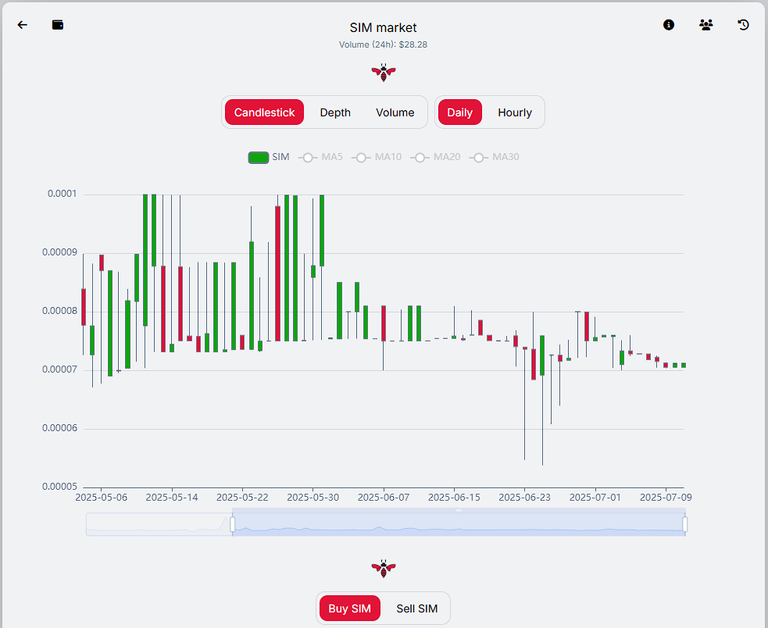This screenshot has width=768, height=628.
Task: Go back using the left arrow icon
Action: click(x=23, y=25)
